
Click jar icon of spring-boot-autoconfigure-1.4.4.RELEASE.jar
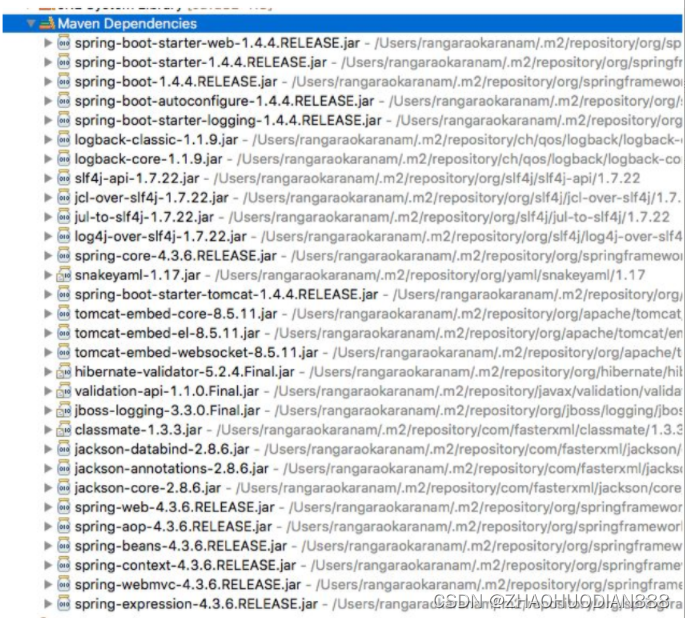[x=64, y=101]
